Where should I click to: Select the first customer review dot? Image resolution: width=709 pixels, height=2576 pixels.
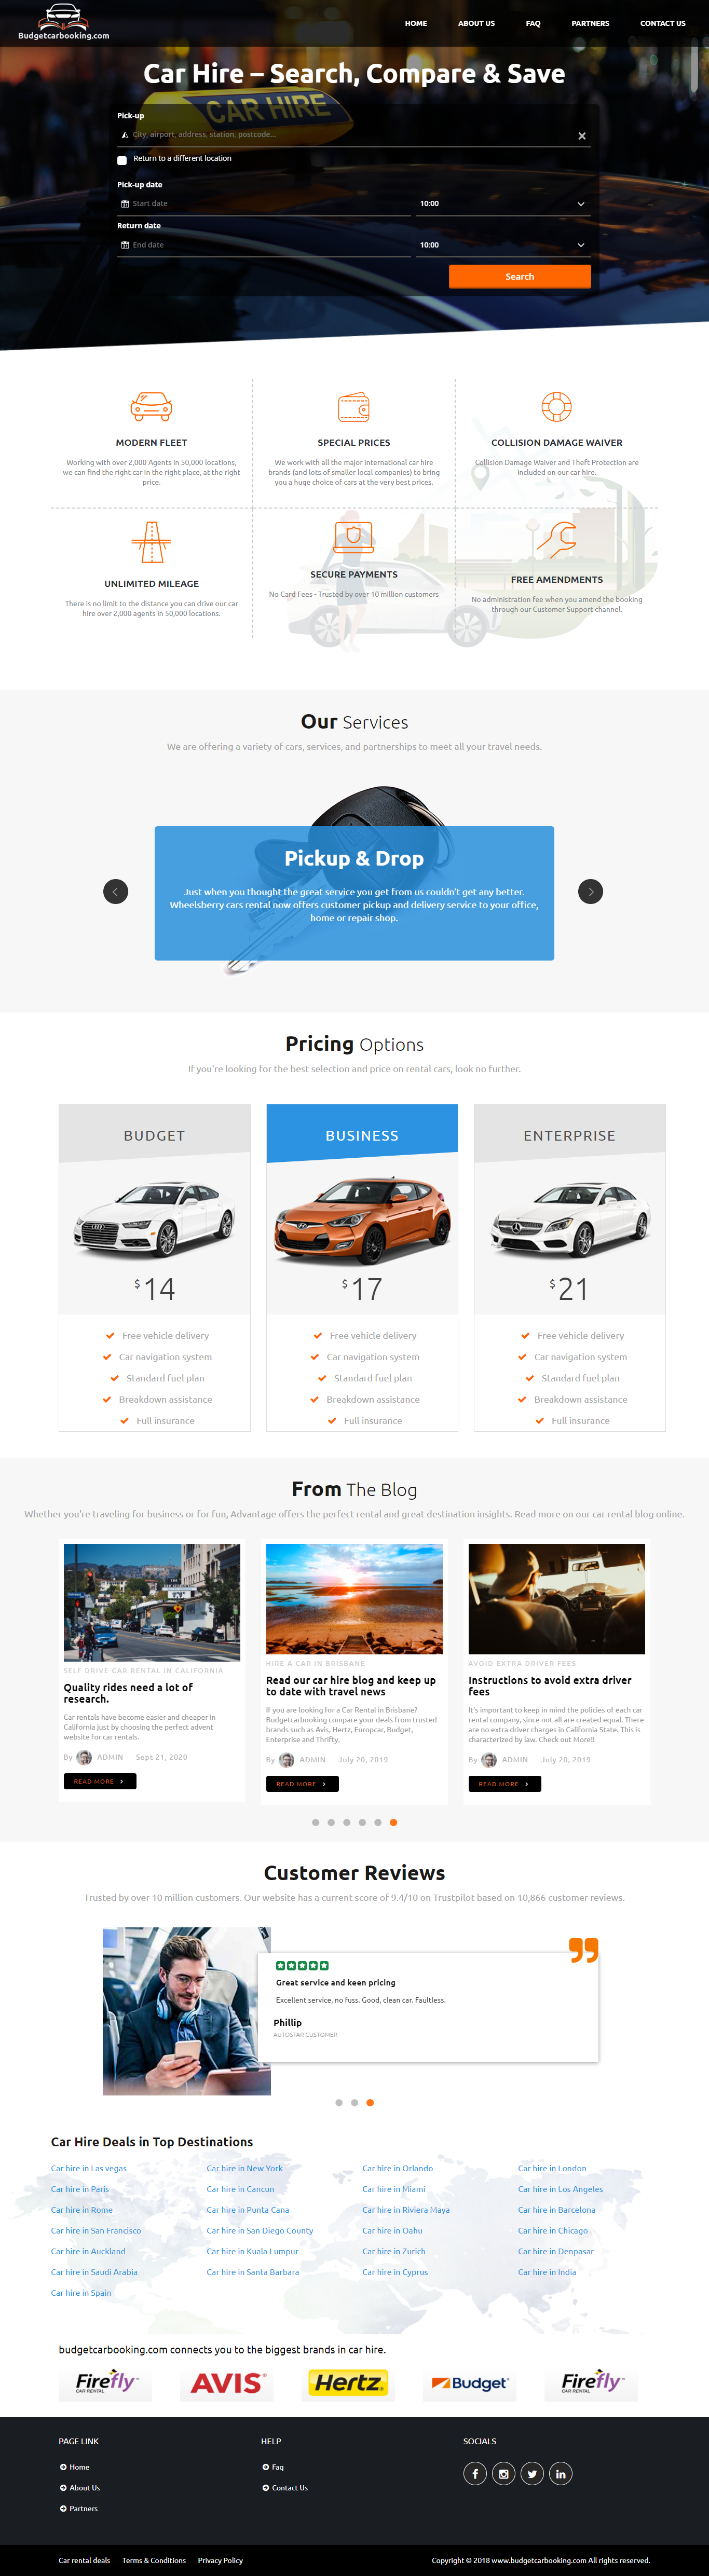tap(339, 2102)
